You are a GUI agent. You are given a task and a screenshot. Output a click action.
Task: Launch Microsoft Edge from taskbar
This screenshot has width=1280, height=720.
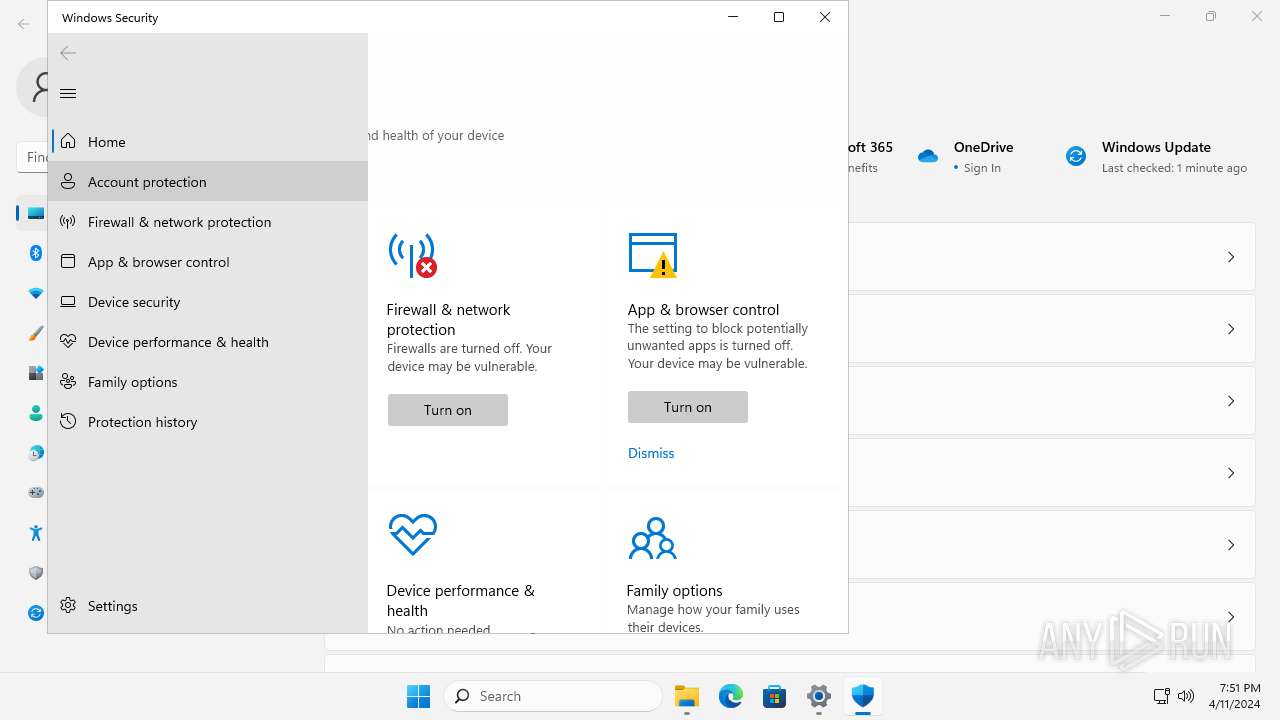pos(730,696)
